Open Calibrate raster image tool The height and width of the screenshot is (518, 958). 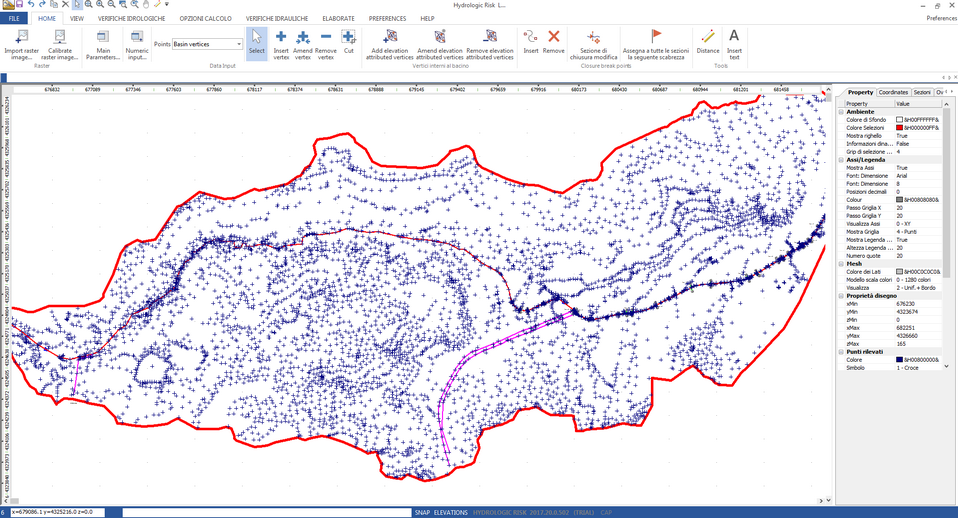[59, 45]
